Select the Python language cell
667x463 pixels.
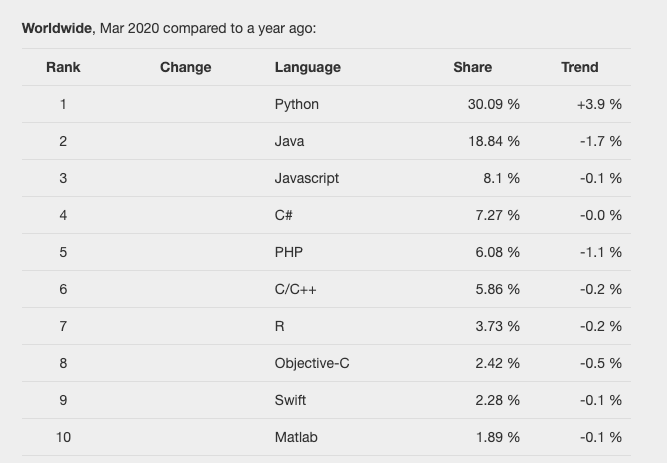[297, 104]
